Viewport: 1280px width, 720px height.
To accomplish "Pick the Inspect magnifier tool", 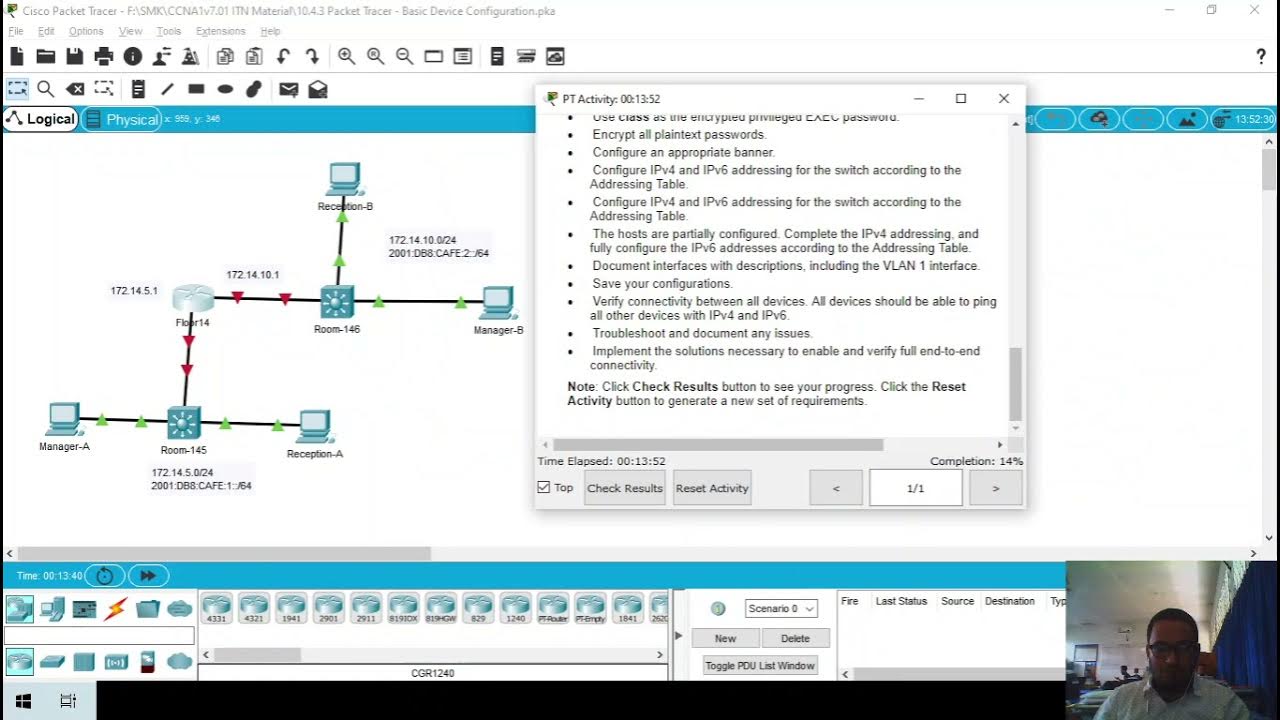I will [x=45, y=89].
